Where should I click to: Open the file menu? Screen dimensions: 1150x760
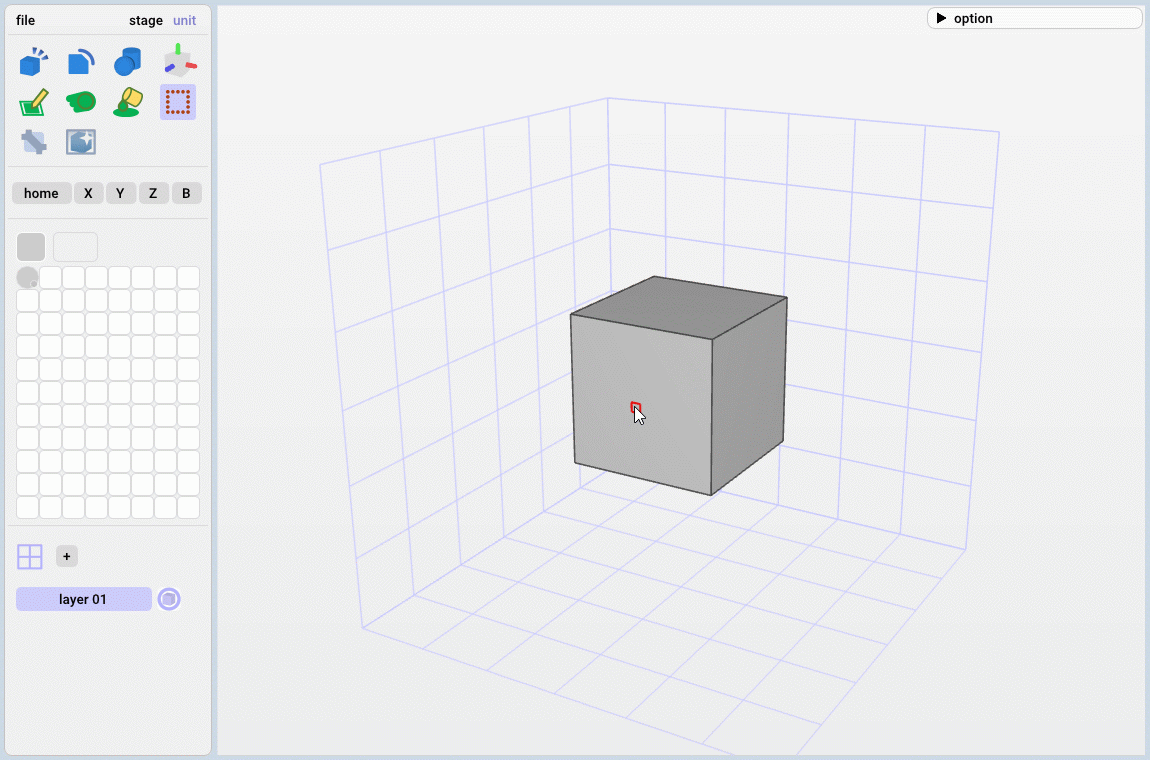coord(26,20)
